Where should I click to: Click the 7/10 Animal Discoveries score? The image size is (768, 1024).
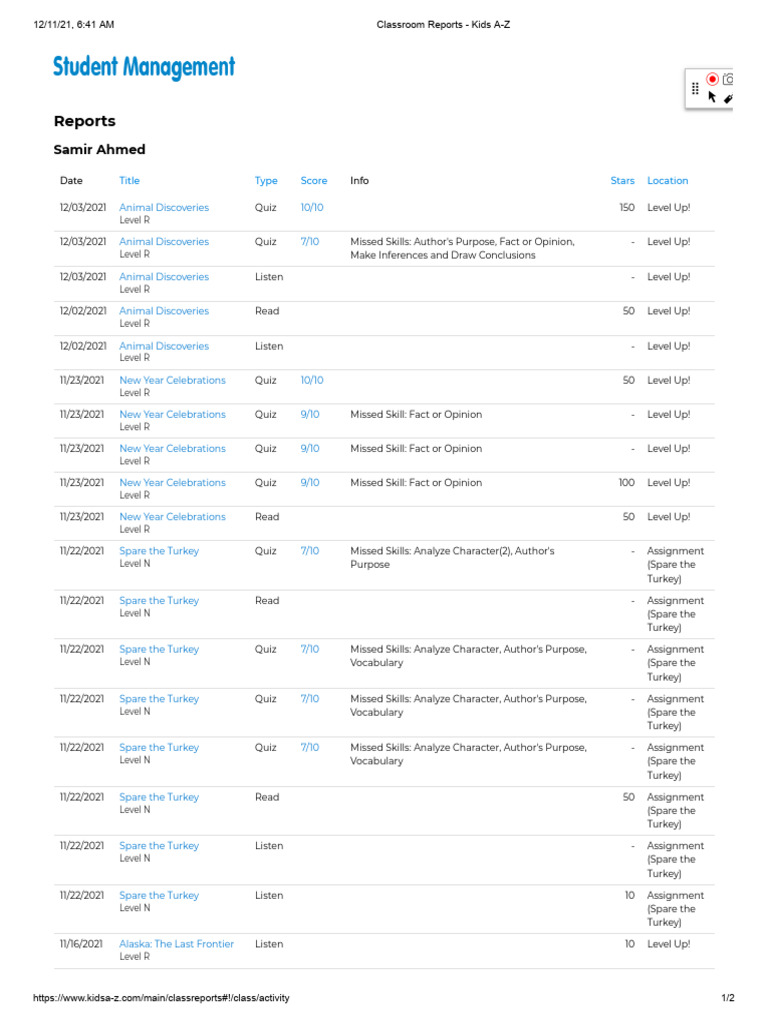point(310,242)
